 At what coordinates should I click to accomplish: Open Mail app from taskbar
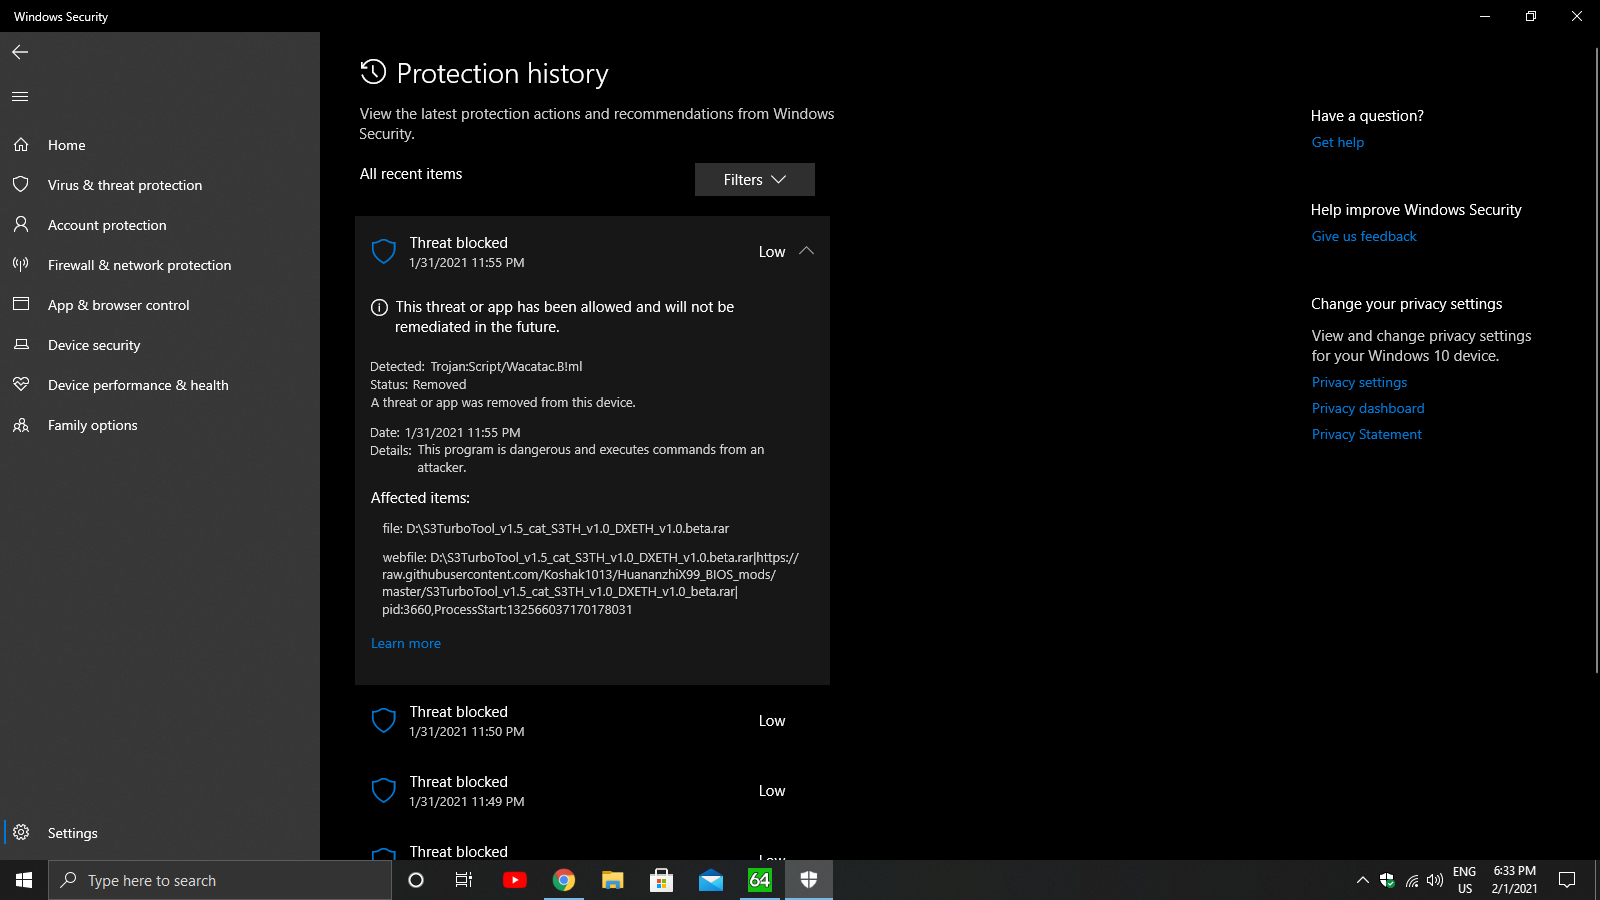711,880
